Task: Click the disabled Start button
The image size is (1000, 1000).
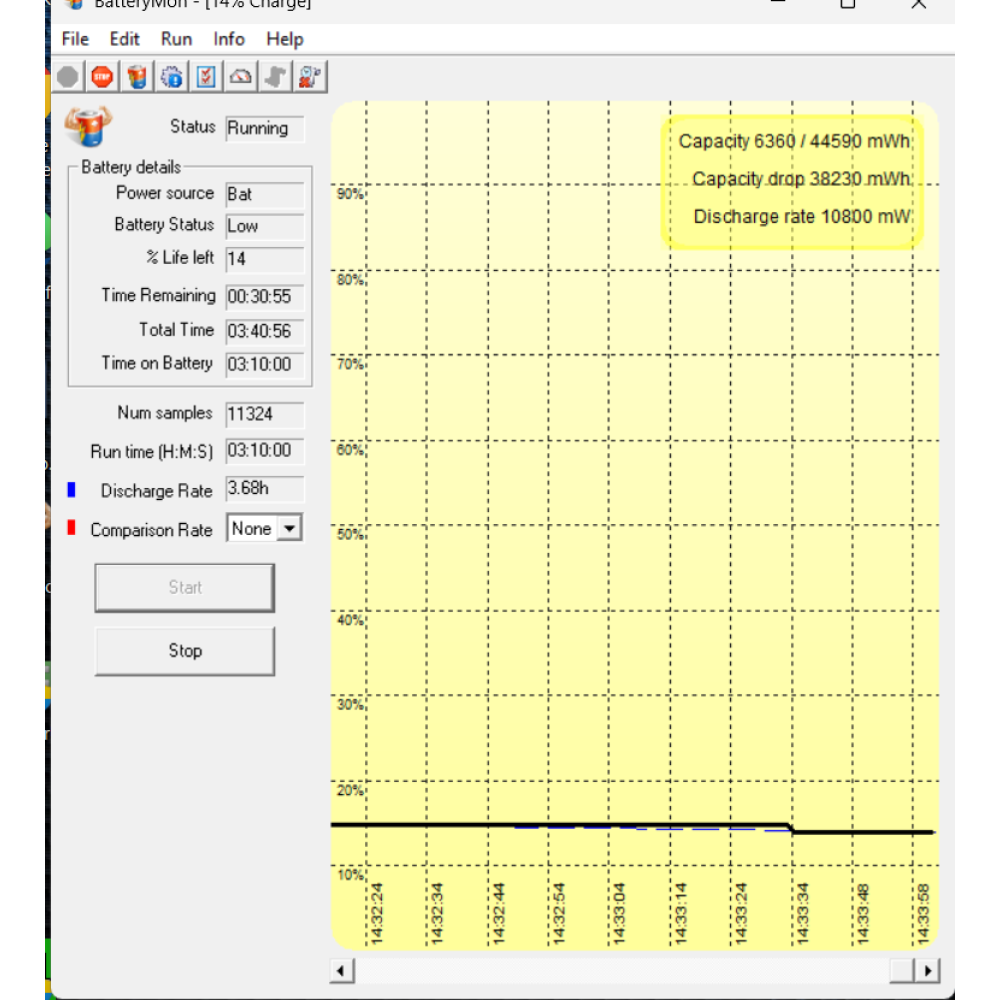Action: click(184, 588)
